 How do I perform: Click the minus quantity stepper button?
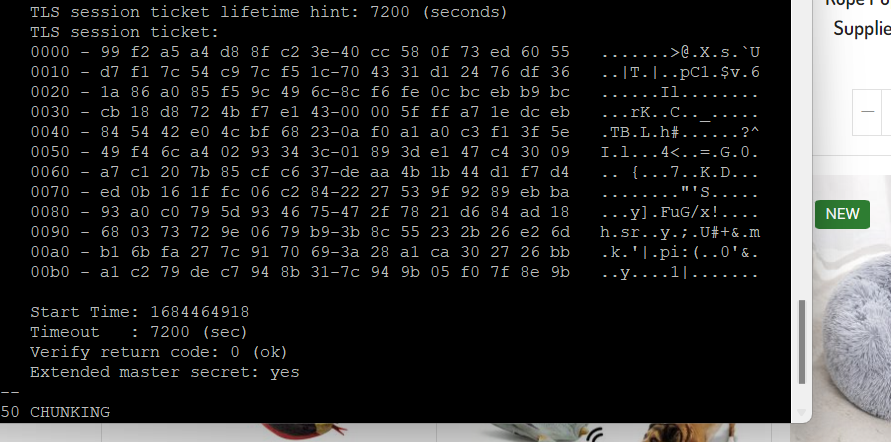(x=867, y=112)
